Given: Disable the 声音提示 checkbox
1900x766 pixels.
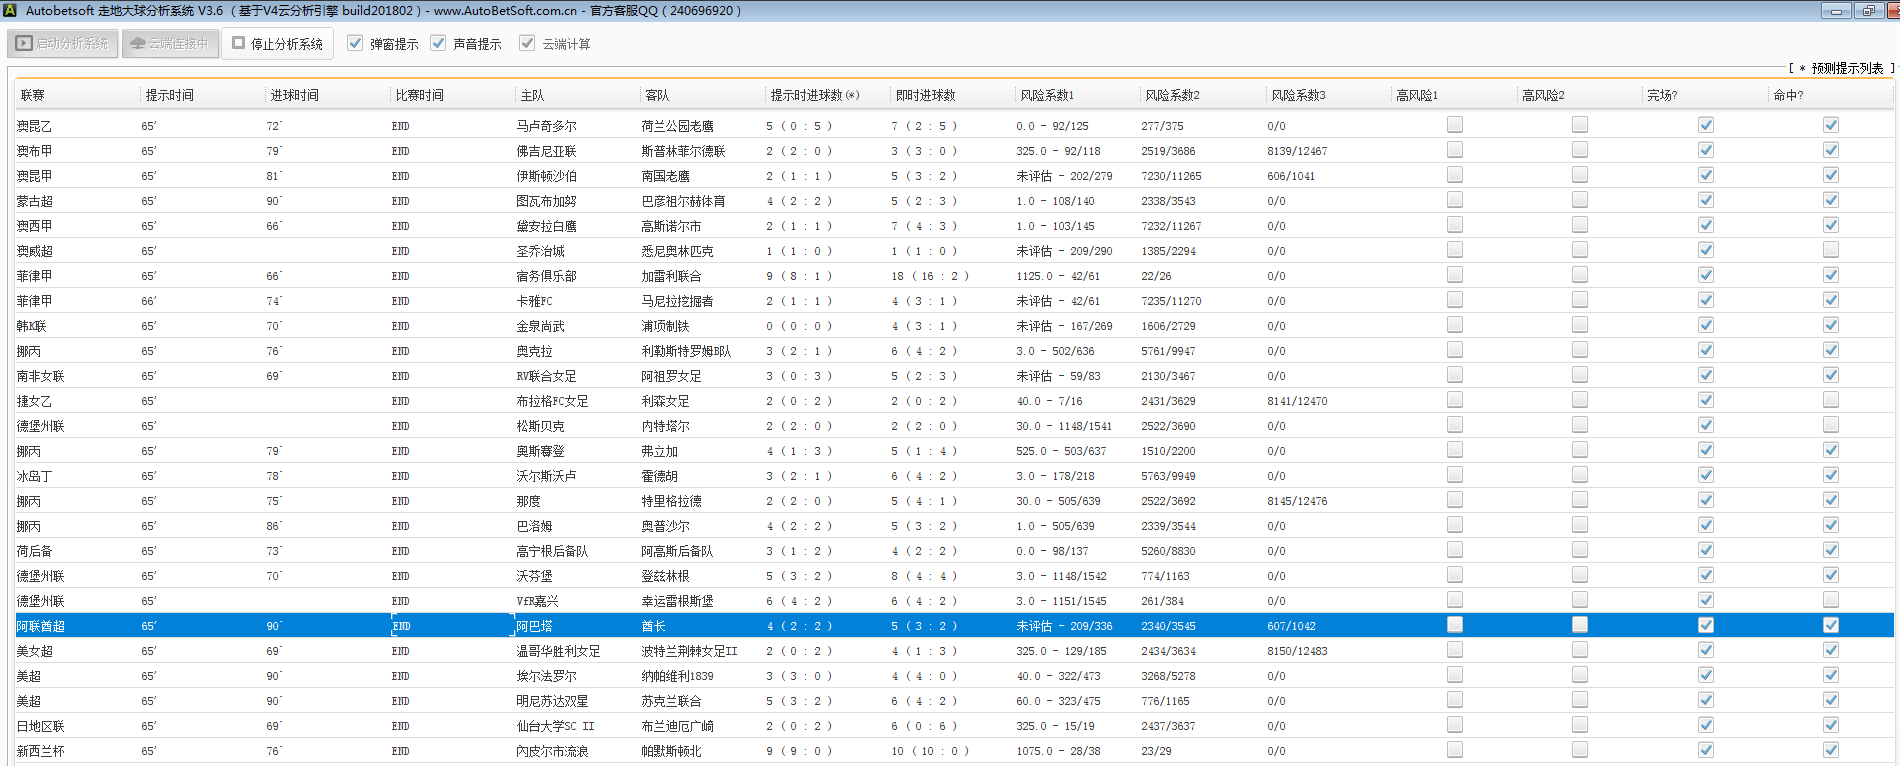Looking at the screenshot, I should coord(438,44).
